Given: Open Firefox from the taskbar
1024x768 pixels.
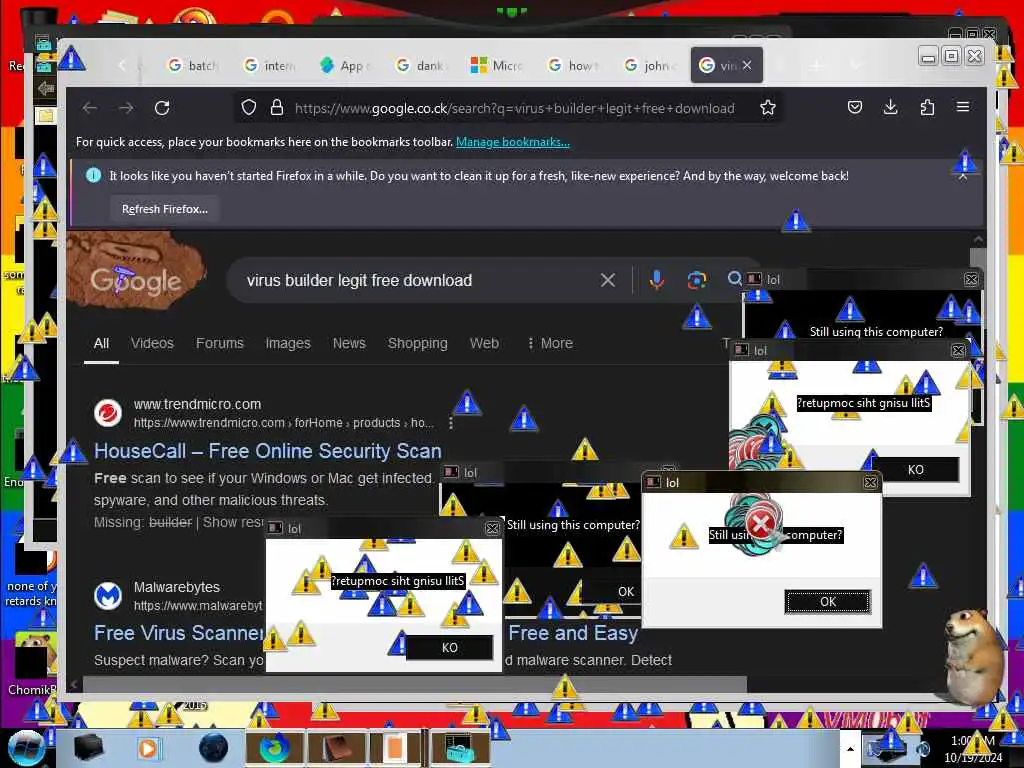Looking at the screenshot, I should point(275,748).
